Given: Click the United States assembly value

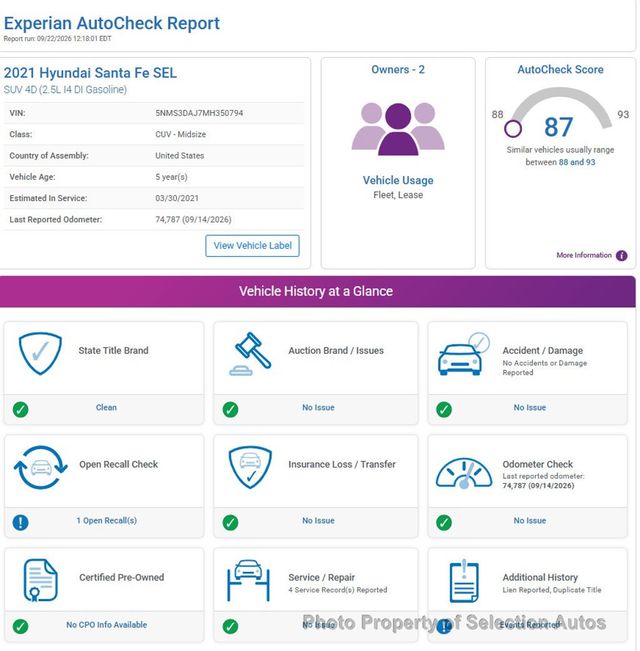Looking at the screenshot, I should pyautogui.click(x=180, y=156).
